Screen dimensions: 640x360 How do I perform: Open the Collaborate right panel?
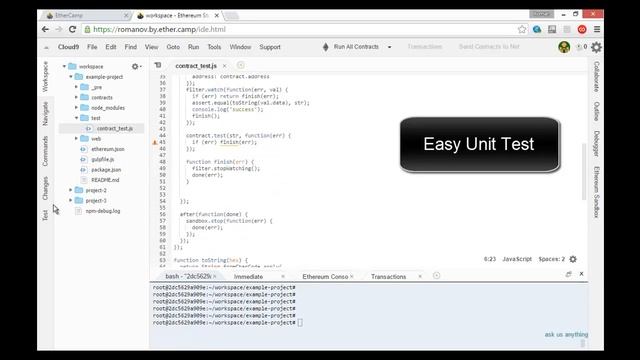point(596,76)
